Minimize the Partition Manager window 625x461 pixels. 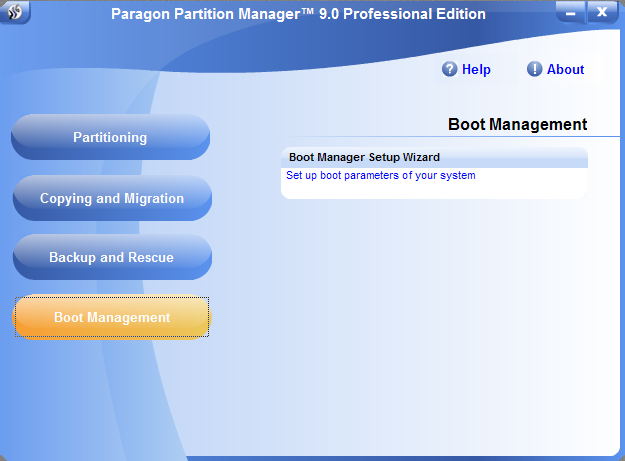point(568,13)
